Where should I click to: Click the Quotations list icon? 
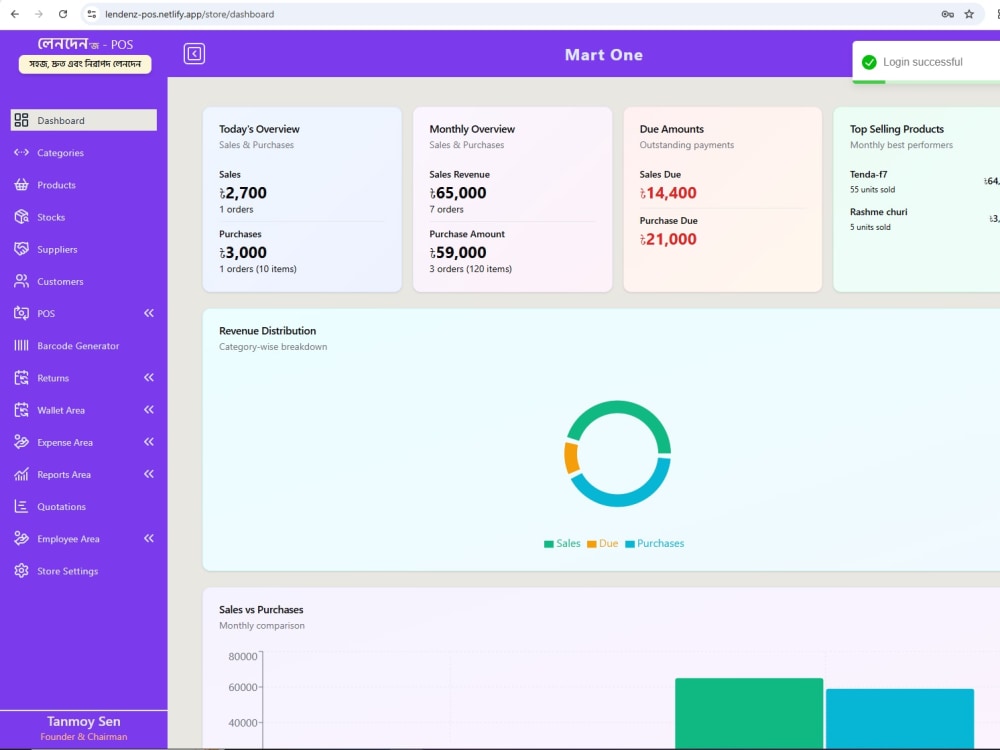point(21,506)
